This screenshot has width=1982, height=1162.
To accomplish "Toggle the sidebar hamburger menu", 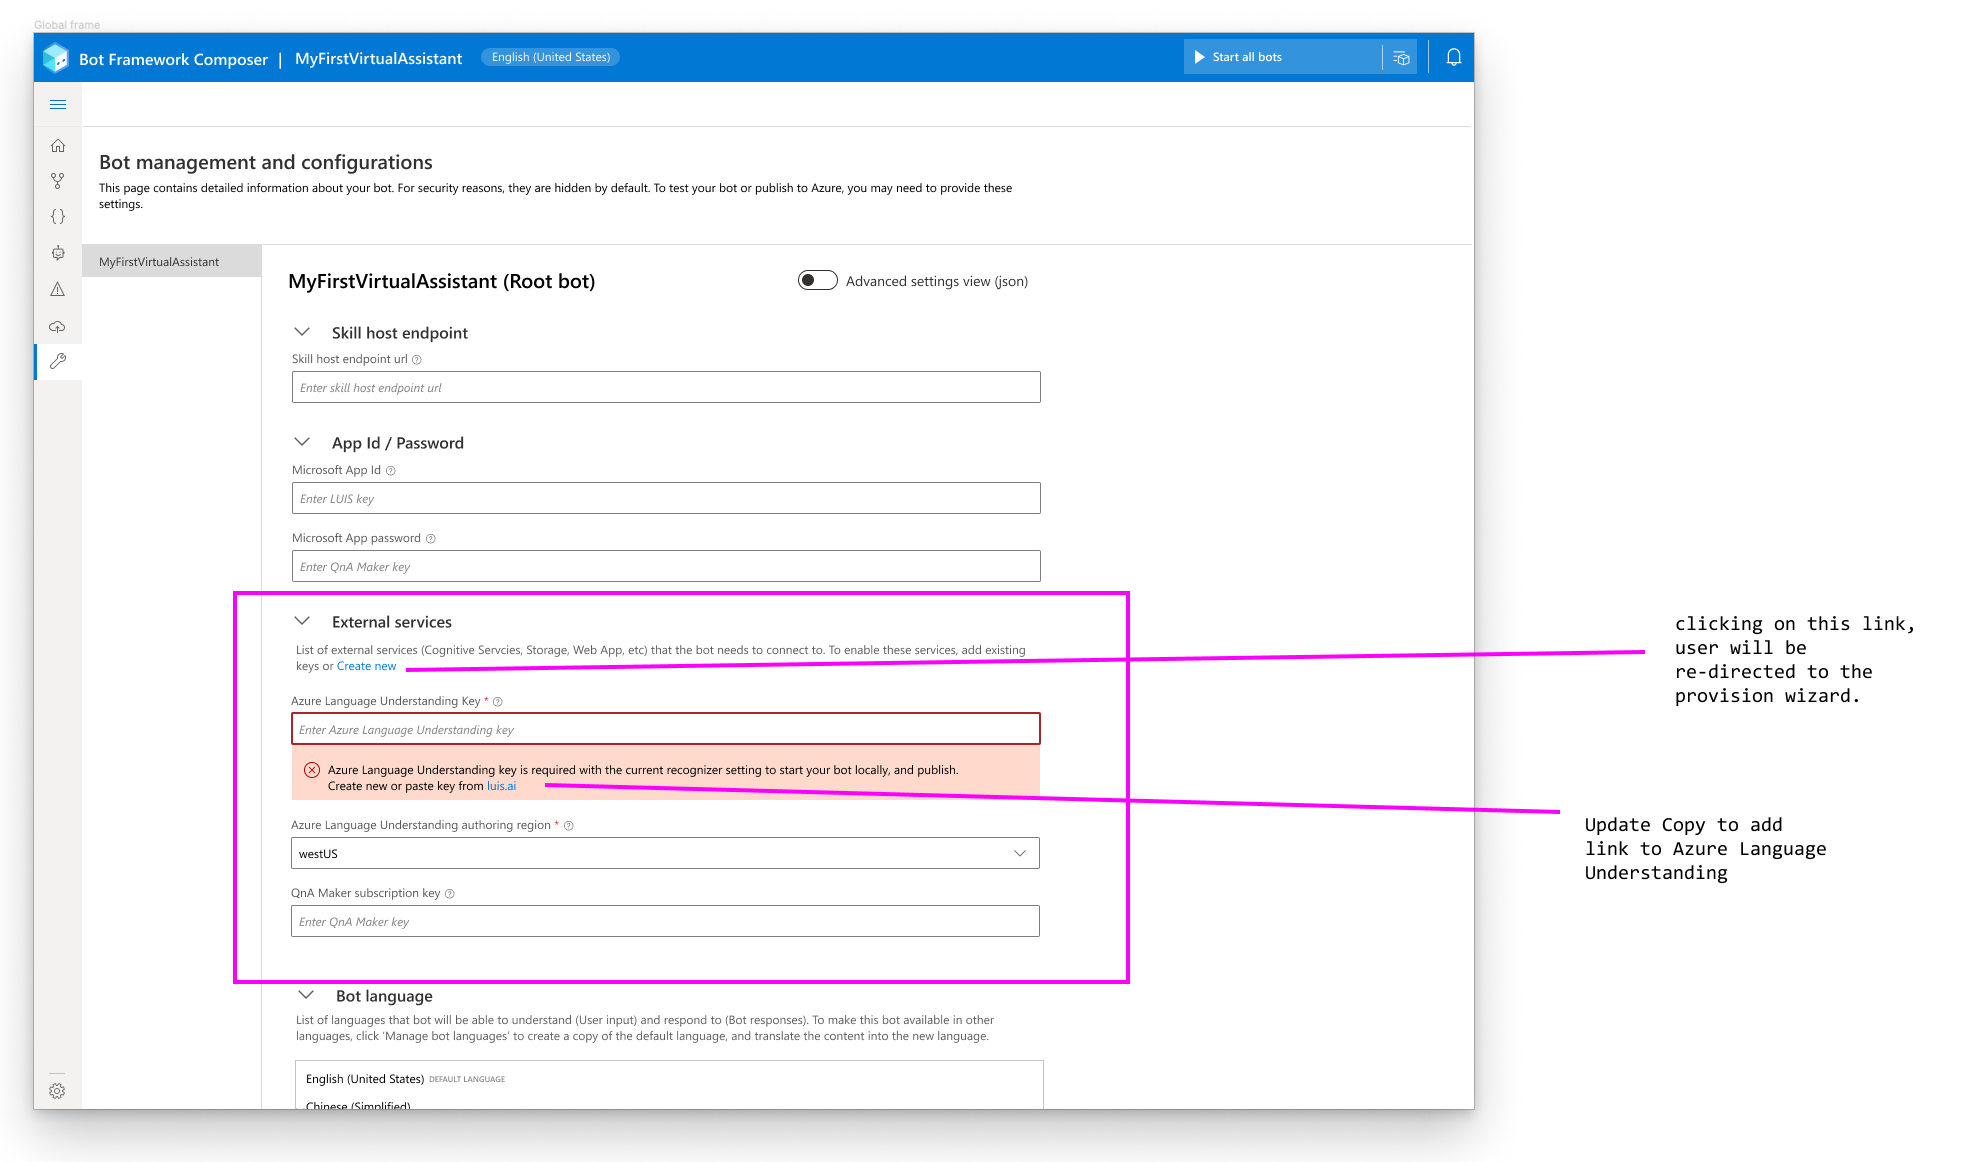I will (58, 104).
